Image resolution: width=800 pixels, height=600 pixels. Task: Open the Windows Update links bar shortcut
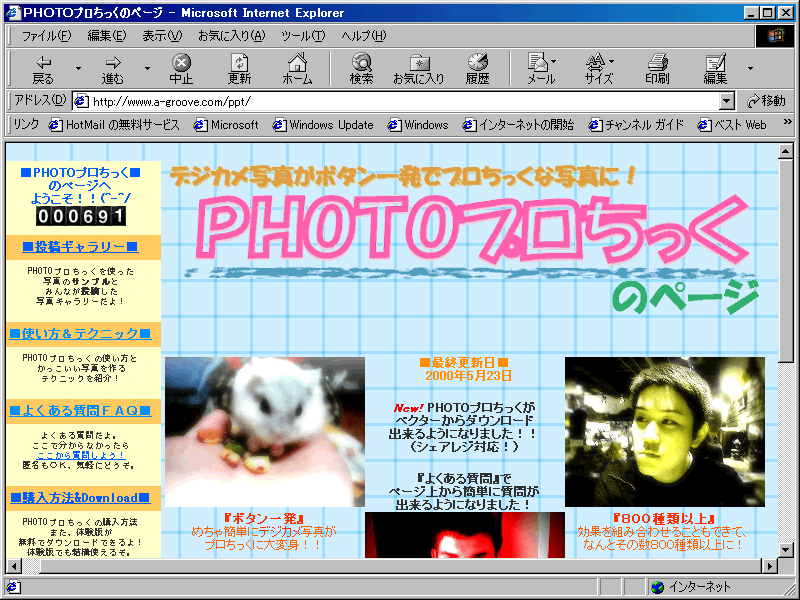click(323, 125)
